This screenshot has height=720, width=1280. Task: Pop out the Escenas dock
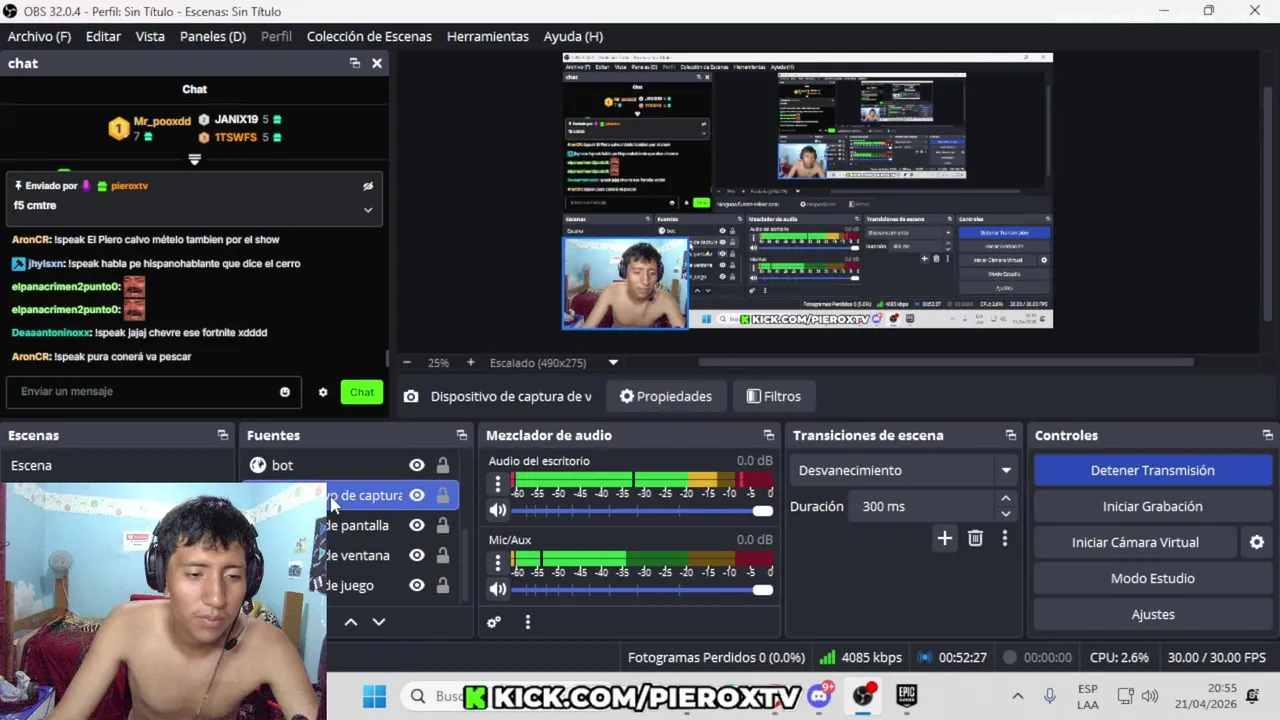223,435
